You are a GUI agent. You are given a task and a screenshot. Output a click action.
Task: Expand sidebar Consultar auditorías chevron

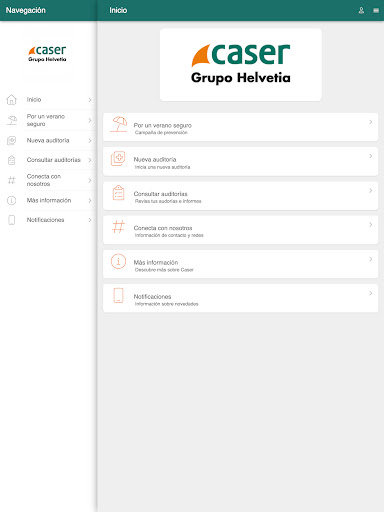tap(90, 160)
